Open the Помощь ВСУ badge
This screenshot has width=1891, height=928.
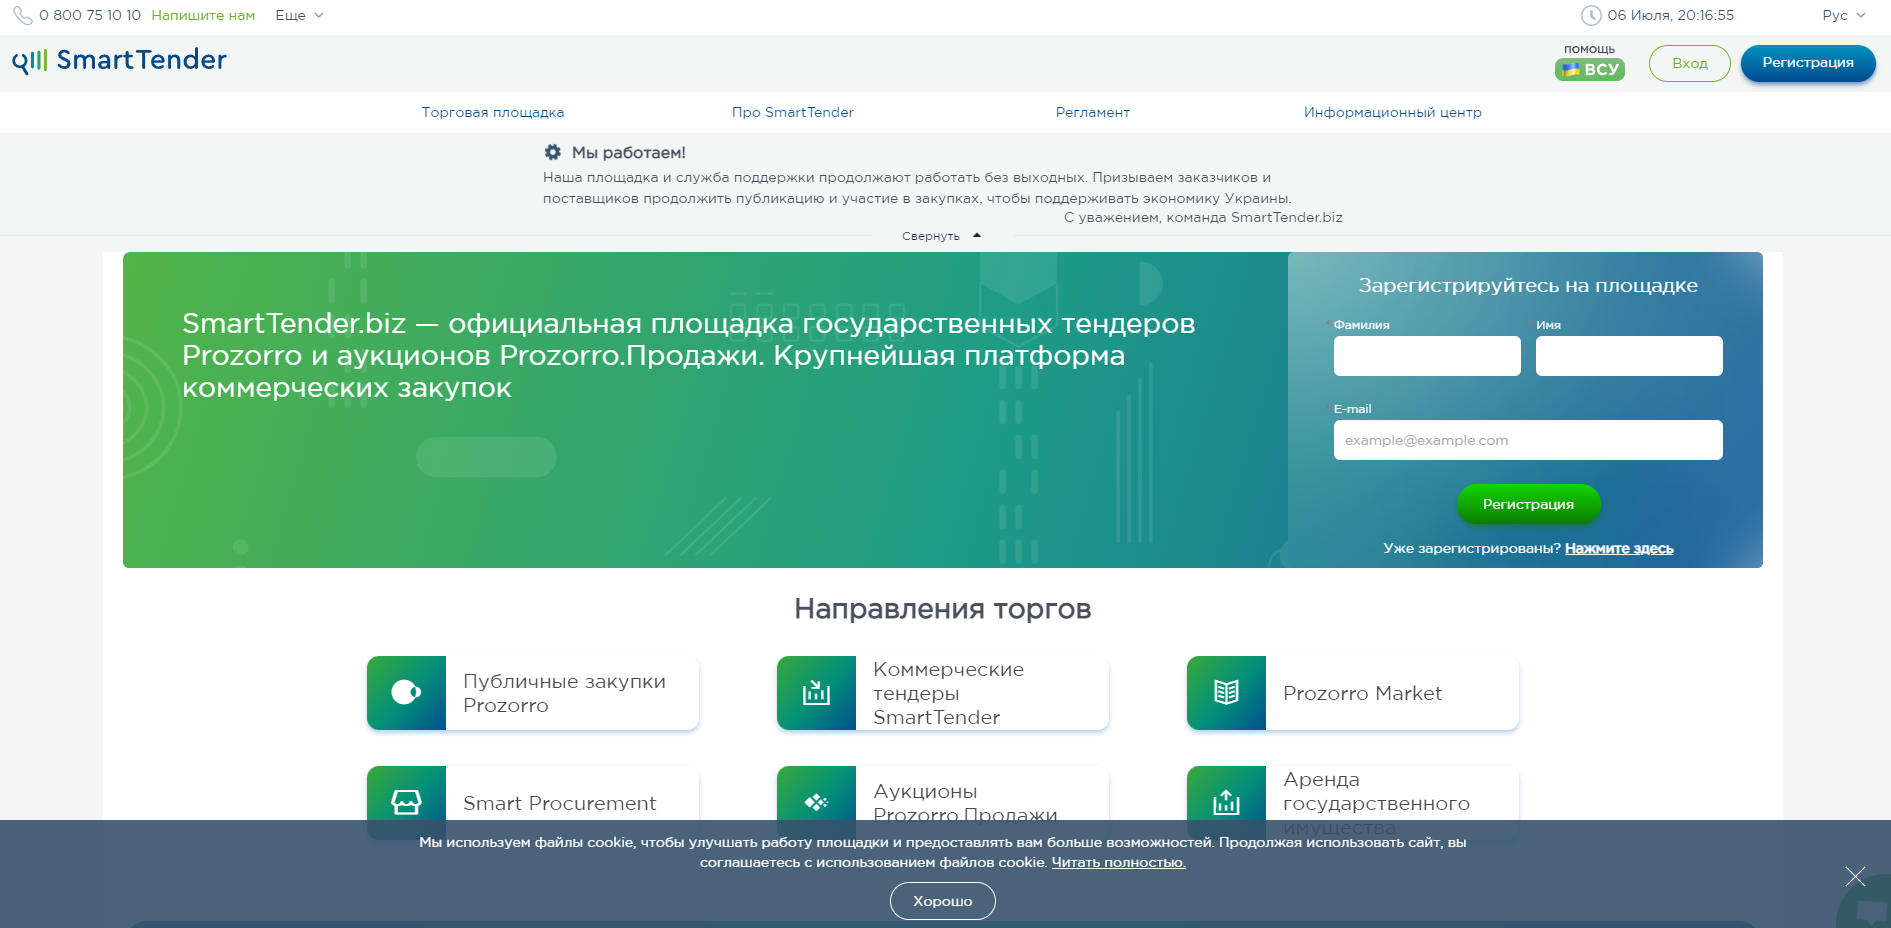(x=1589, y=62)
